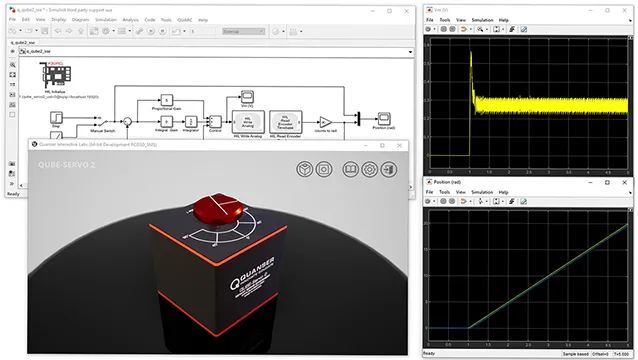638x360 pixels.
Task: Select the 3D cube view icon
Action: 305,169
